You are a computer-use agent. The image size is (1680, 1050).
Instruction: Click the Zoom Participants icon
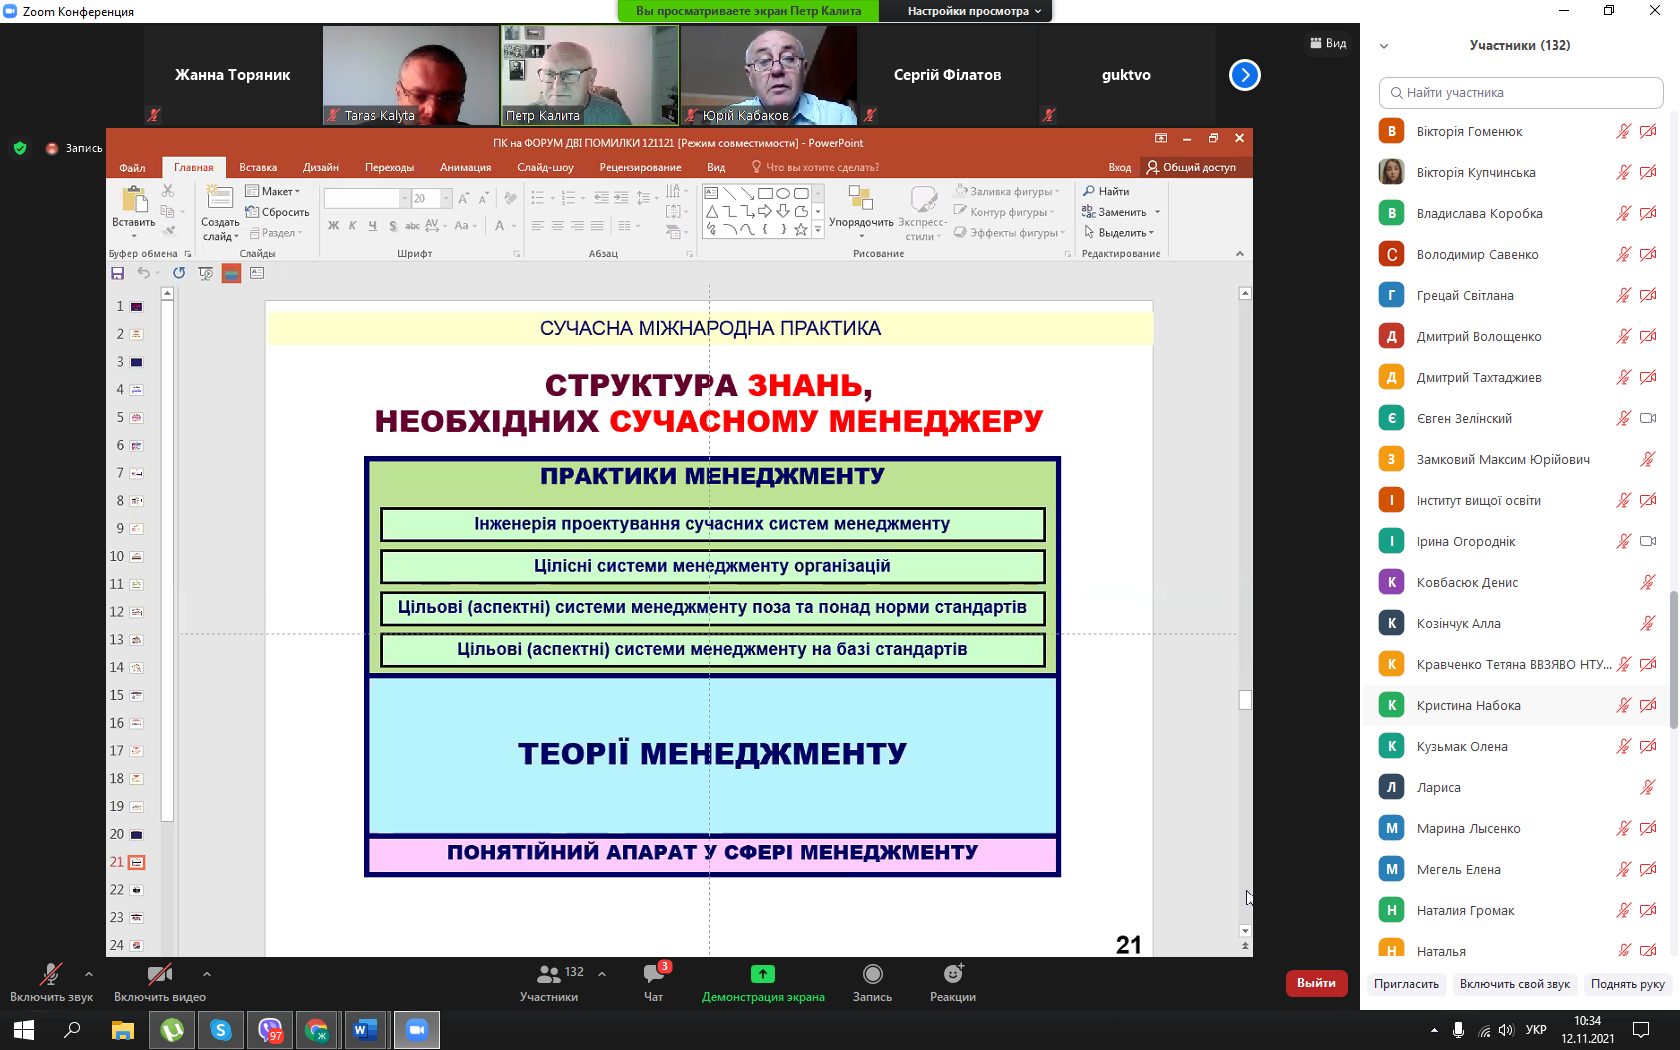point(549,973)
